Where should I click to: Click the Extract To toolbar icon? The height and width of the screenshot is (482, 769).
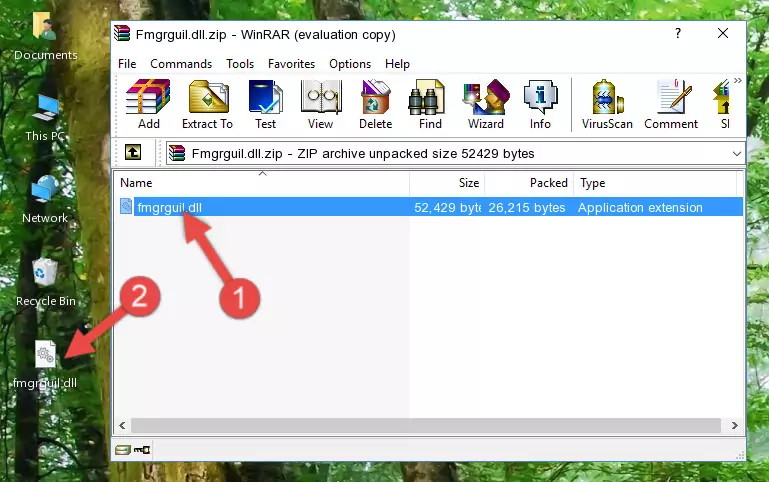click(207, 104)
